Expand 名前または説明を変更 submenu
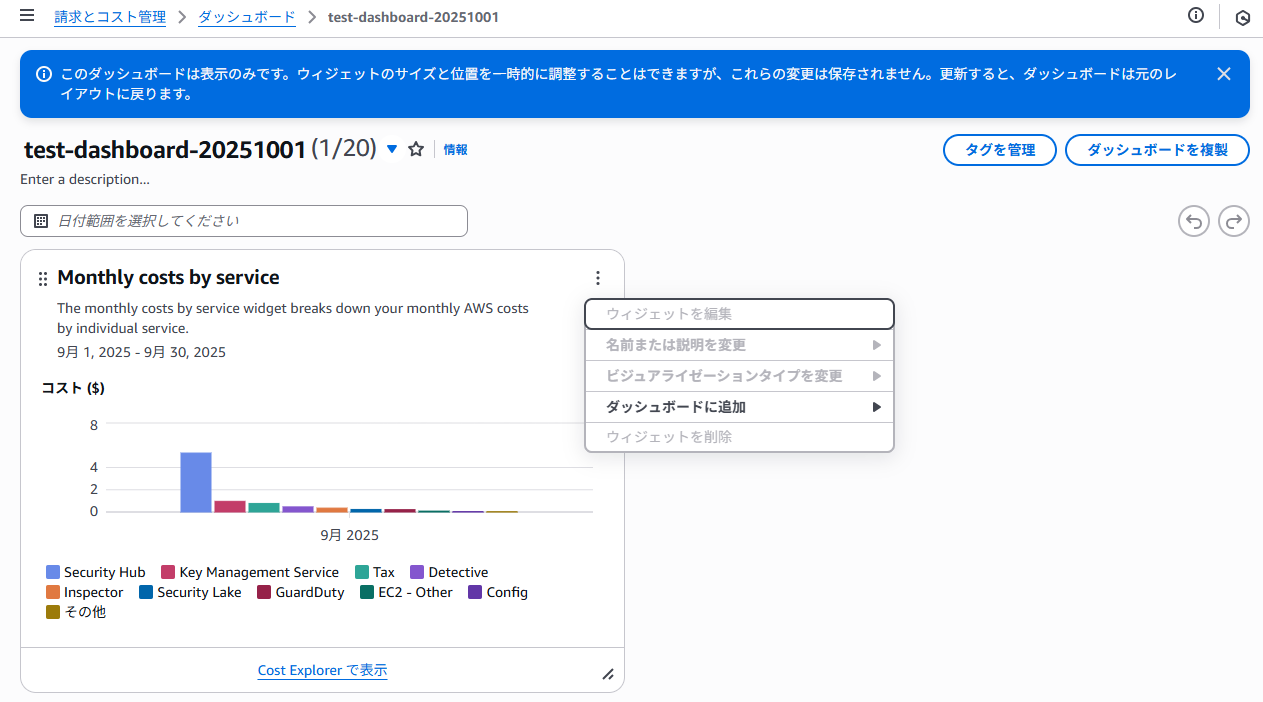This screenshot has height=702, width=1263. click(x=739, y=345)
